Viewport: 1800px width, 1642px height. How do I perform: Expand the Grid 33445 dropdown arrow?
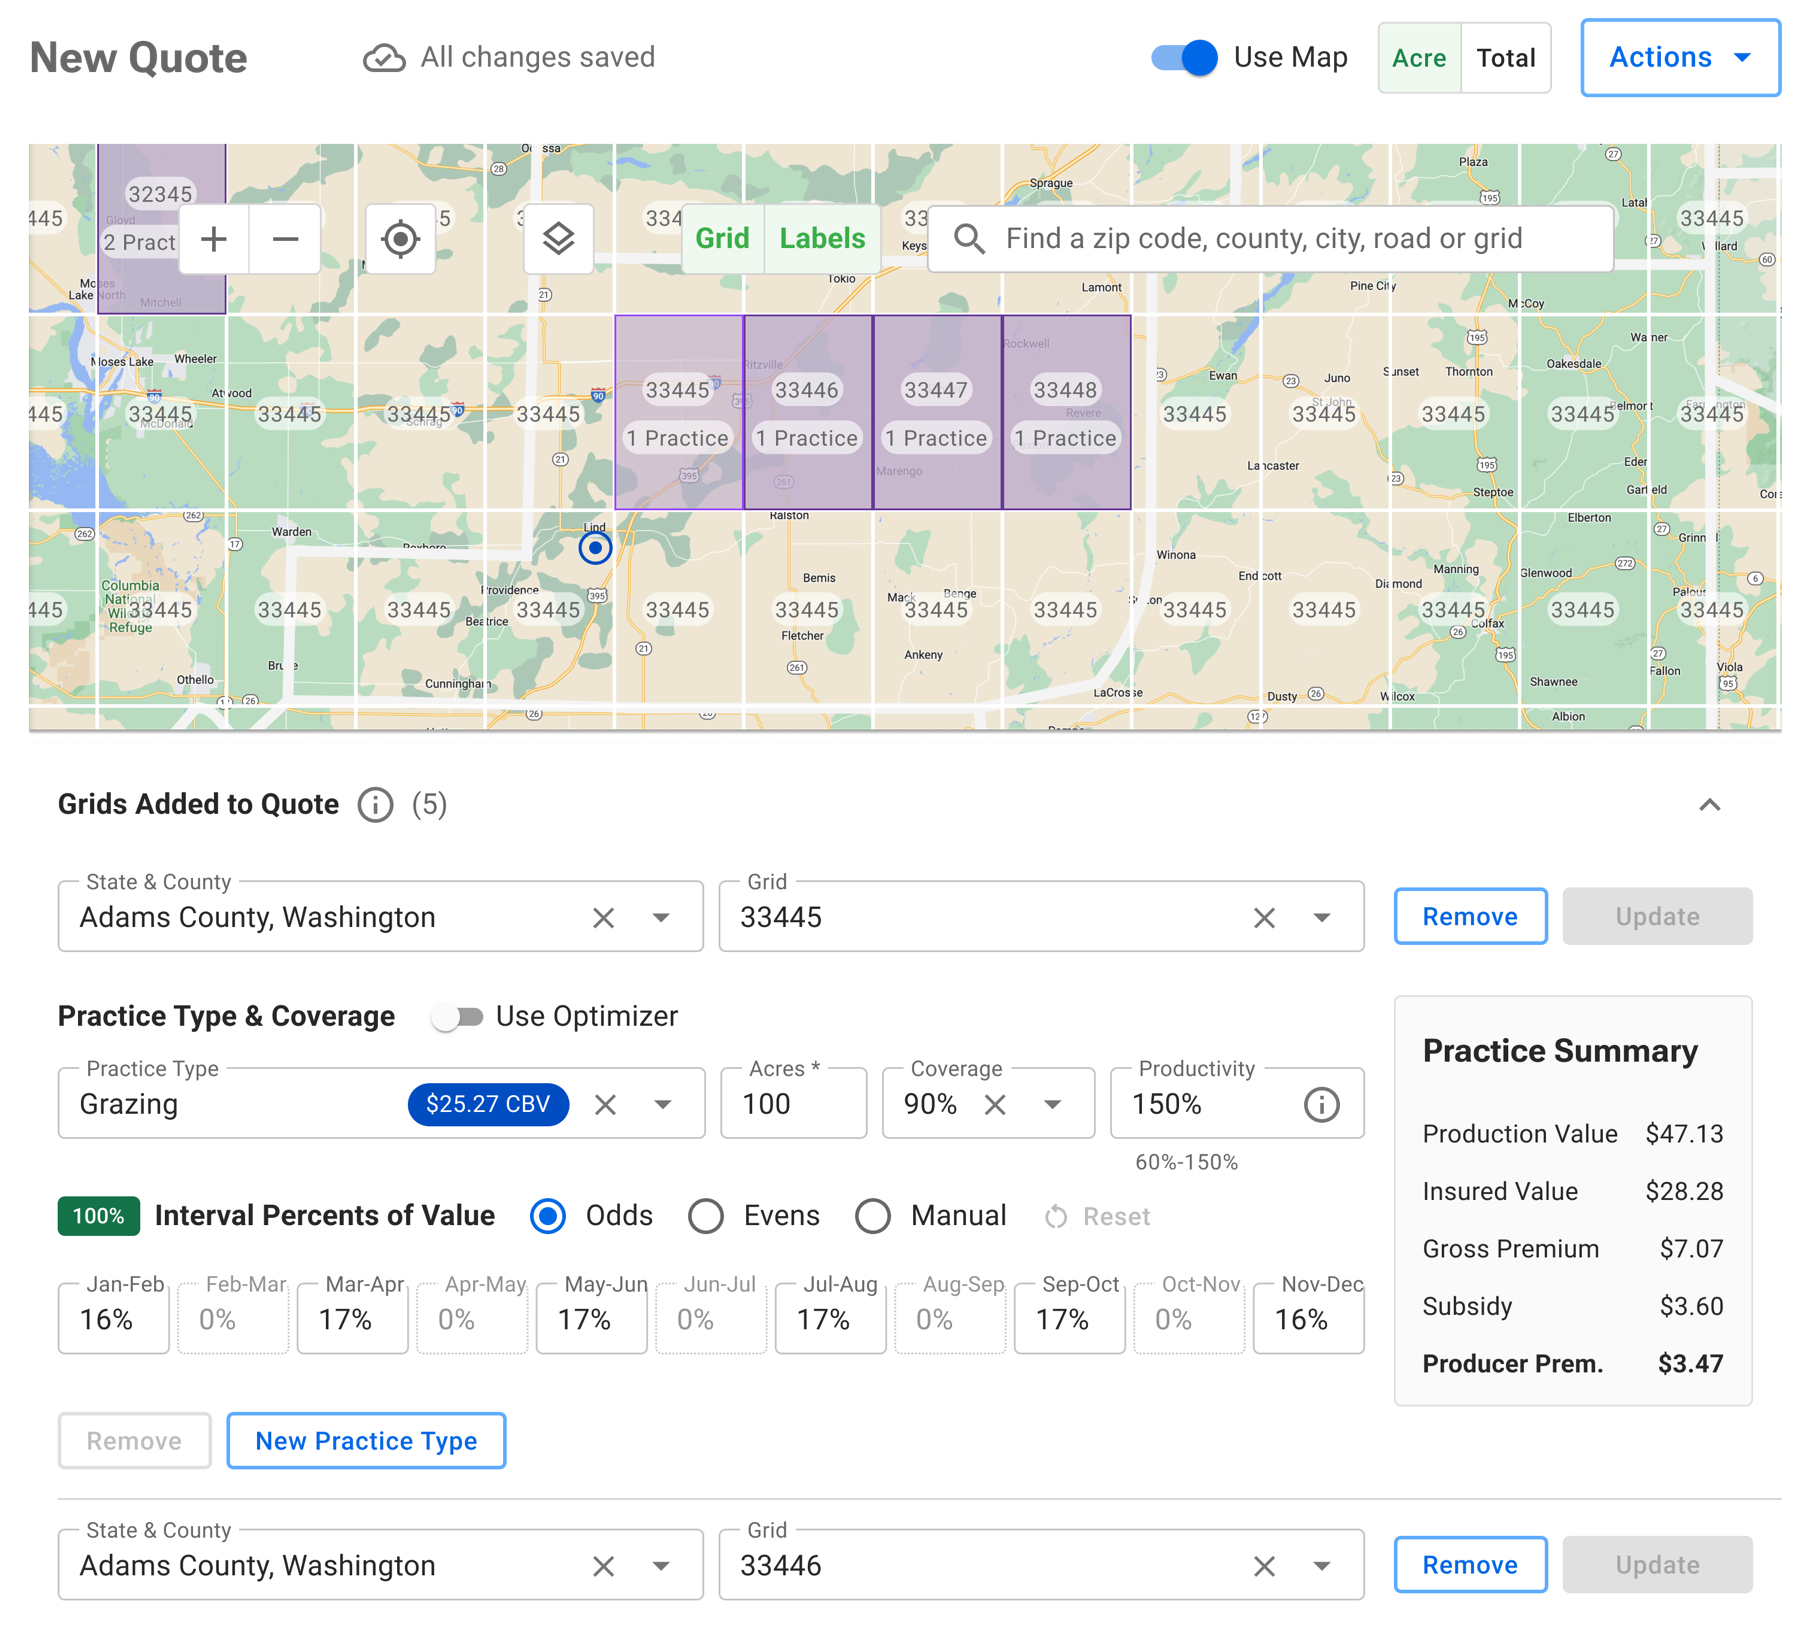1322,918
